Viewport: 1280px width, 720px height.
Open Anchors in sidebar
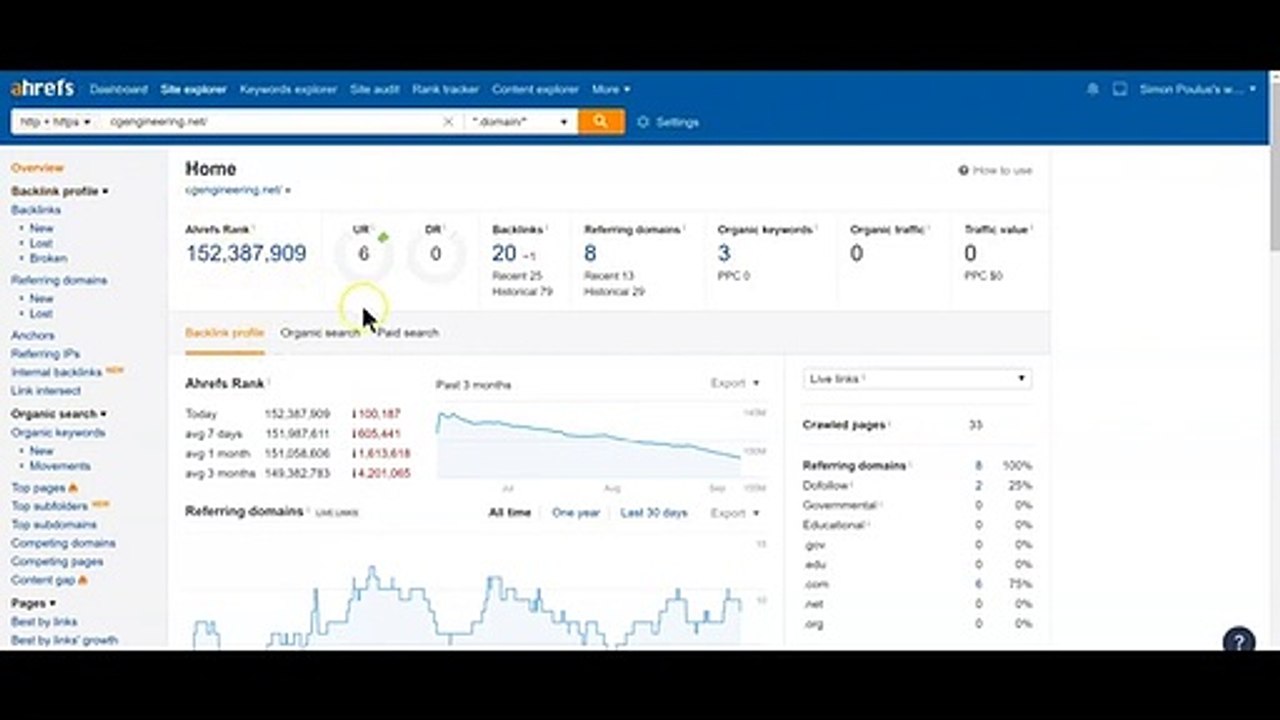pyautogui.click(x=33, y=336)
